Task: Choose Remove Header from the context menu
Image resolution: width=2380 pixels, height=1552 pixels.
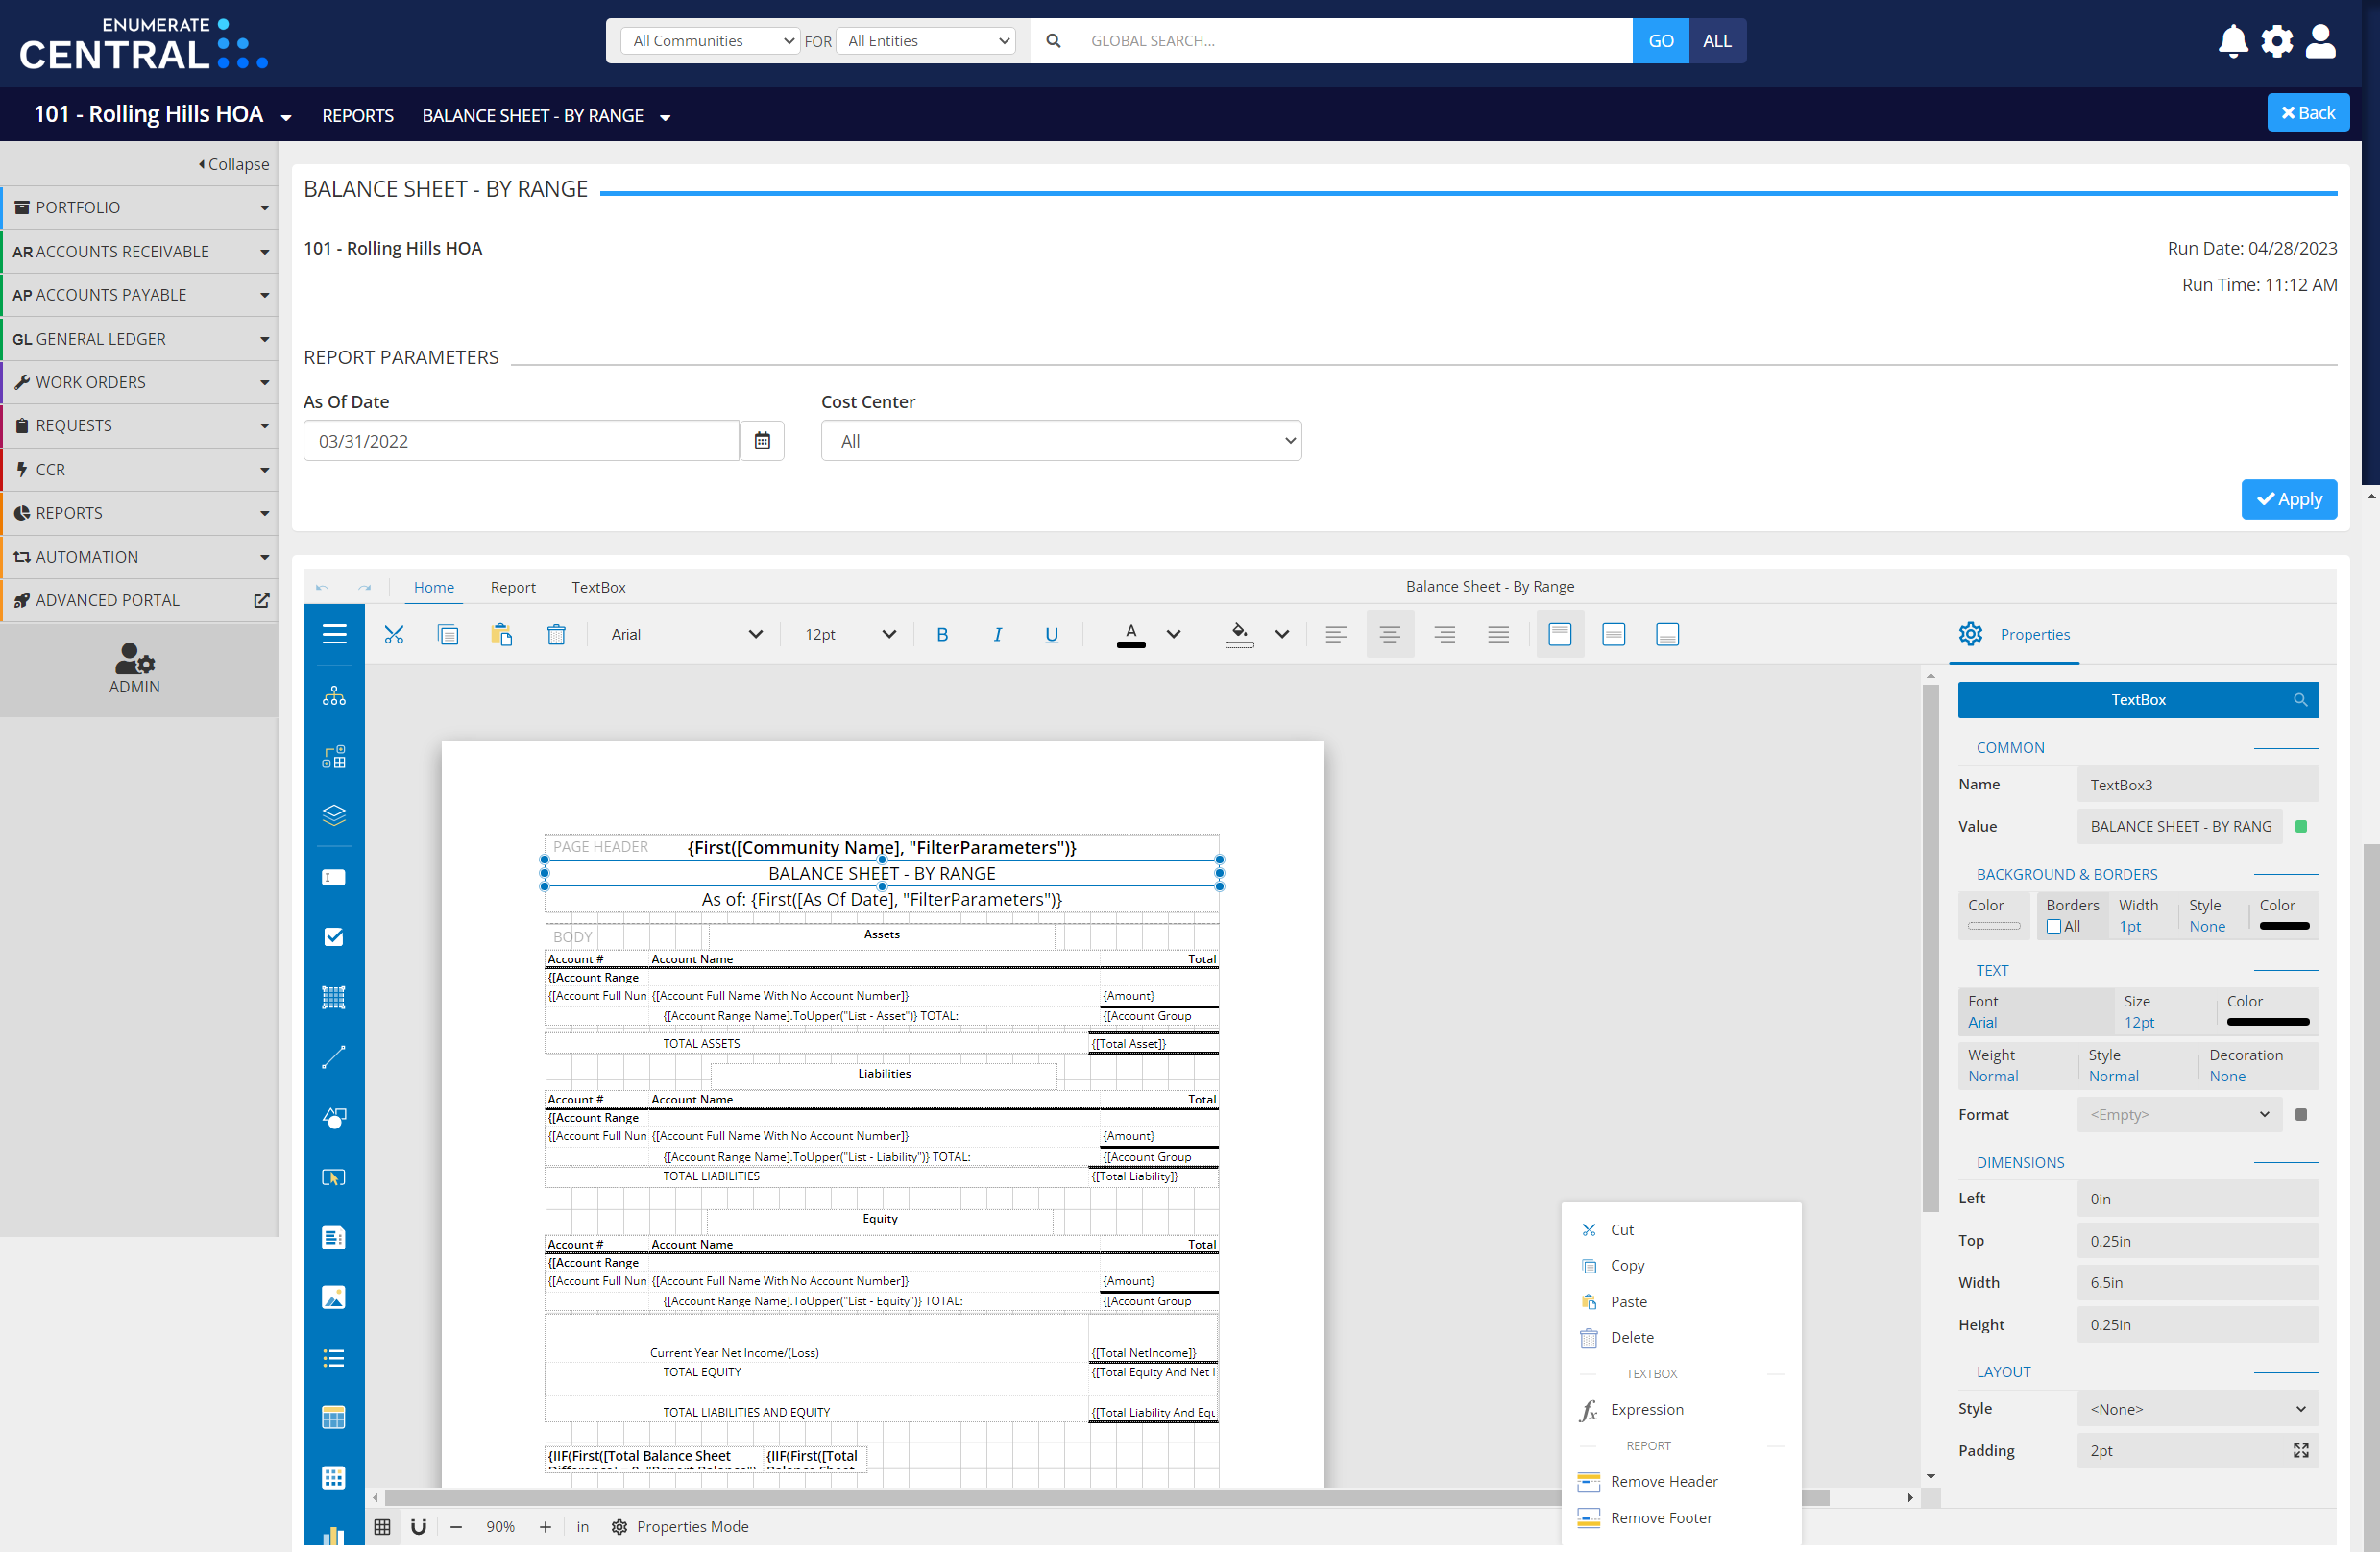Action: [1663, 1481]
